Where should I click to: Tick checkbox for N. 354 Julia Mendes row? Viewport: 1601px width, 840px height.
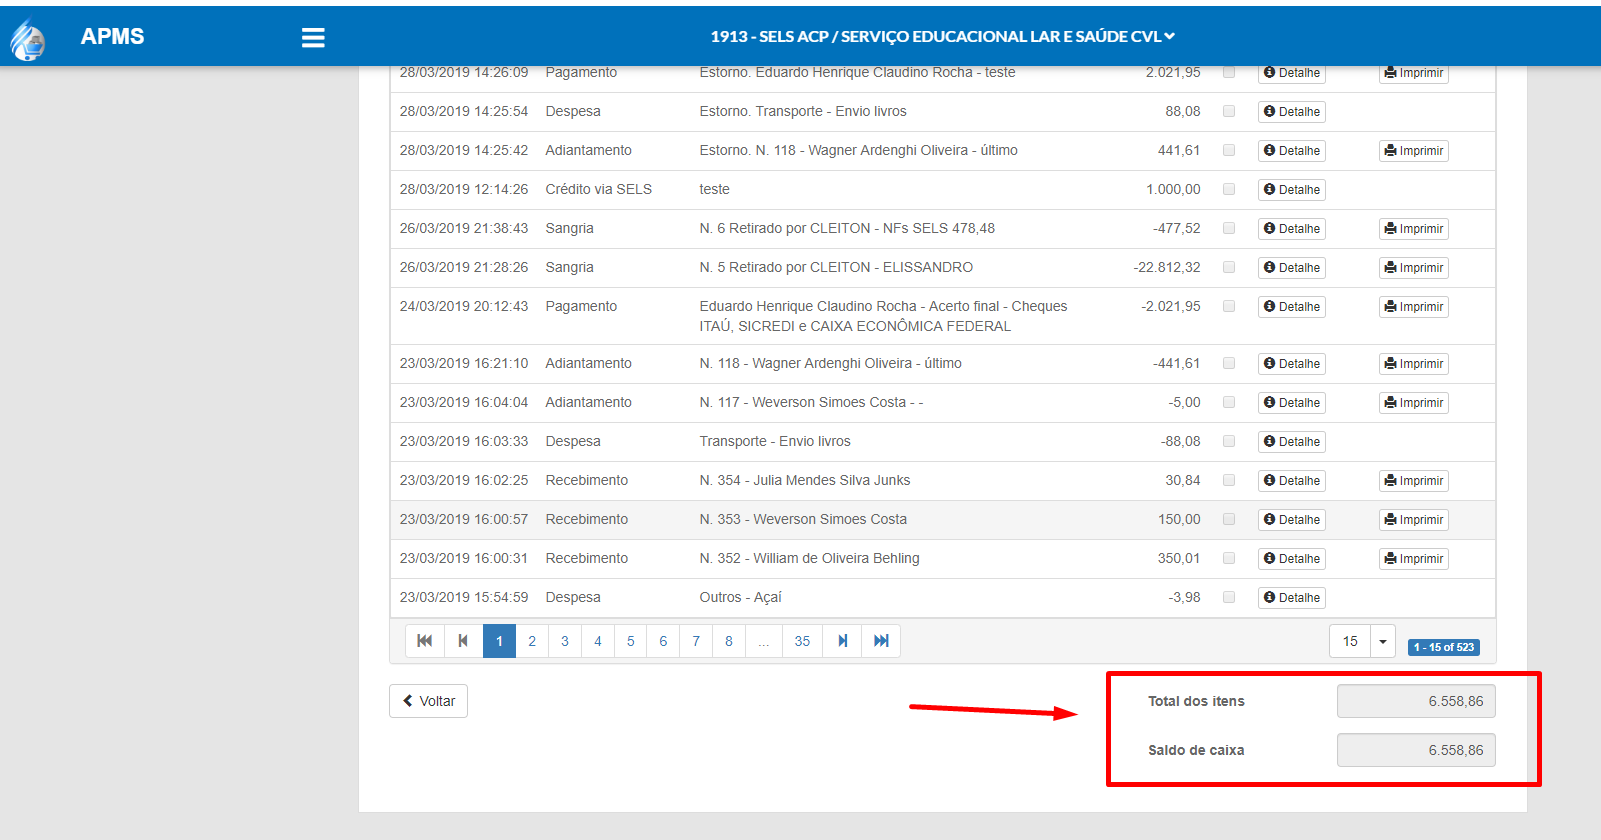[x=1229, y=480]
